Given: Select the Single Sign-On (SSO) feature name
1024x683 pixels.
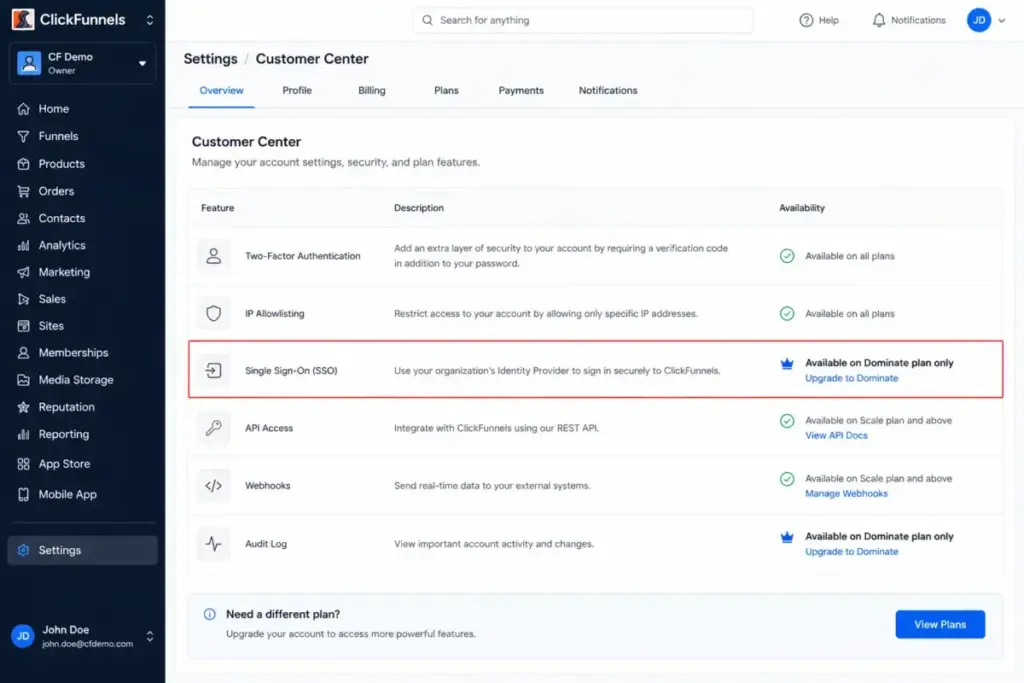Looking at the screenshot, I should click(x=291, y=370).
